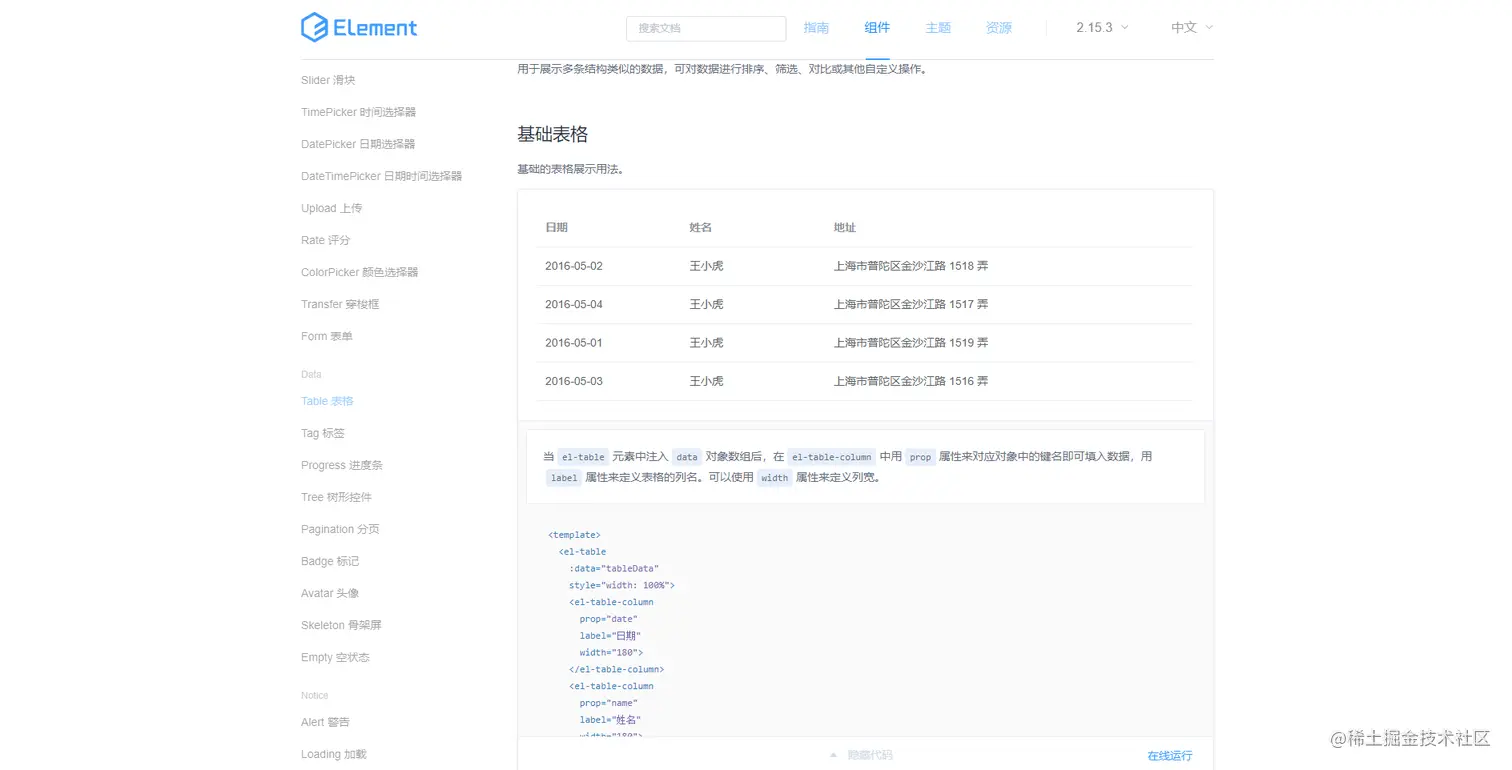This screenshot has width=1512, height=770.
Task: Click the 在线运行 button
Action: 1170,756
